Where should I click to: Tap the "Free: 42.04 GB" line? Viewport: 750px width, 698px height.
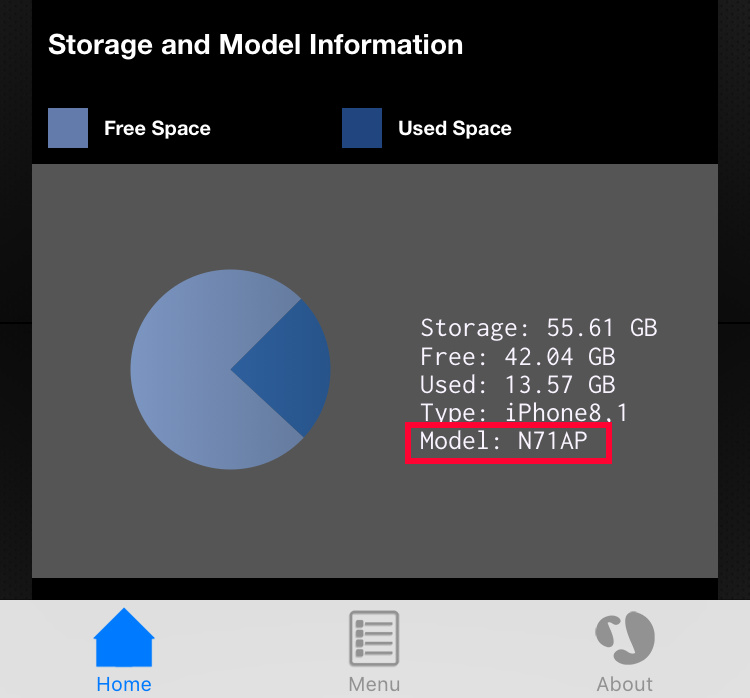pyautogui.click(x=517, y=356)
